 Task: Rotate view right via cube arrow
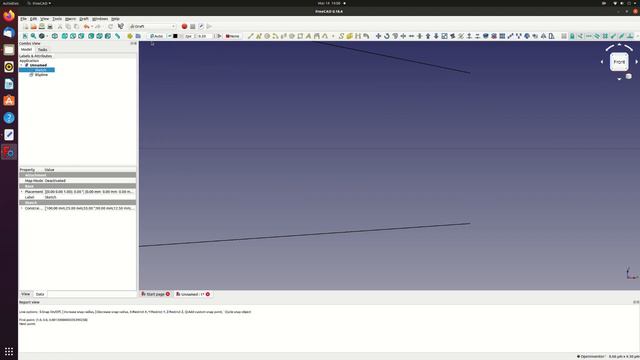[636, 62]
